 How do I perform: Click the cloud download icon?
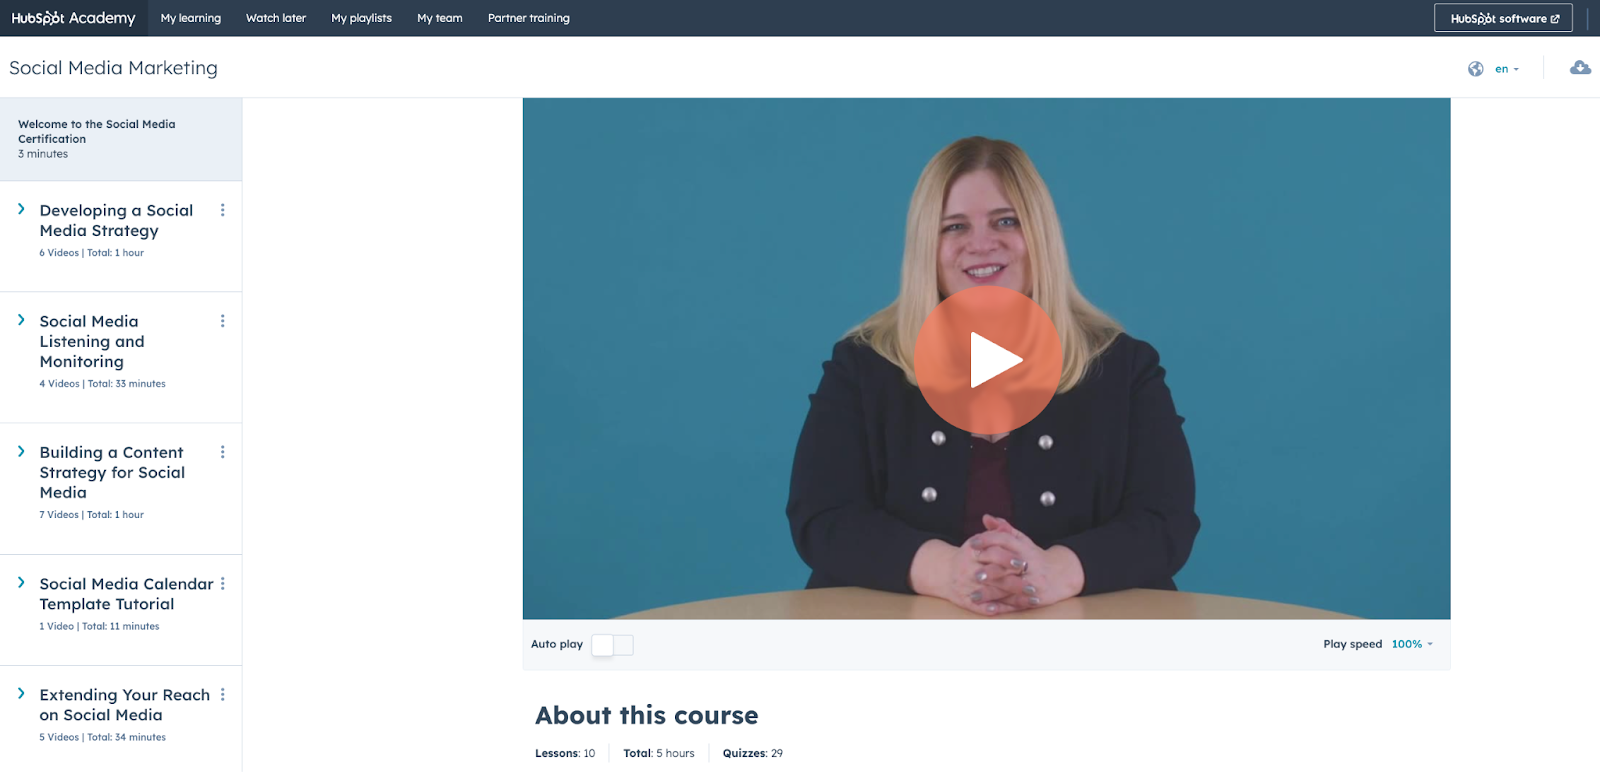1580,68
